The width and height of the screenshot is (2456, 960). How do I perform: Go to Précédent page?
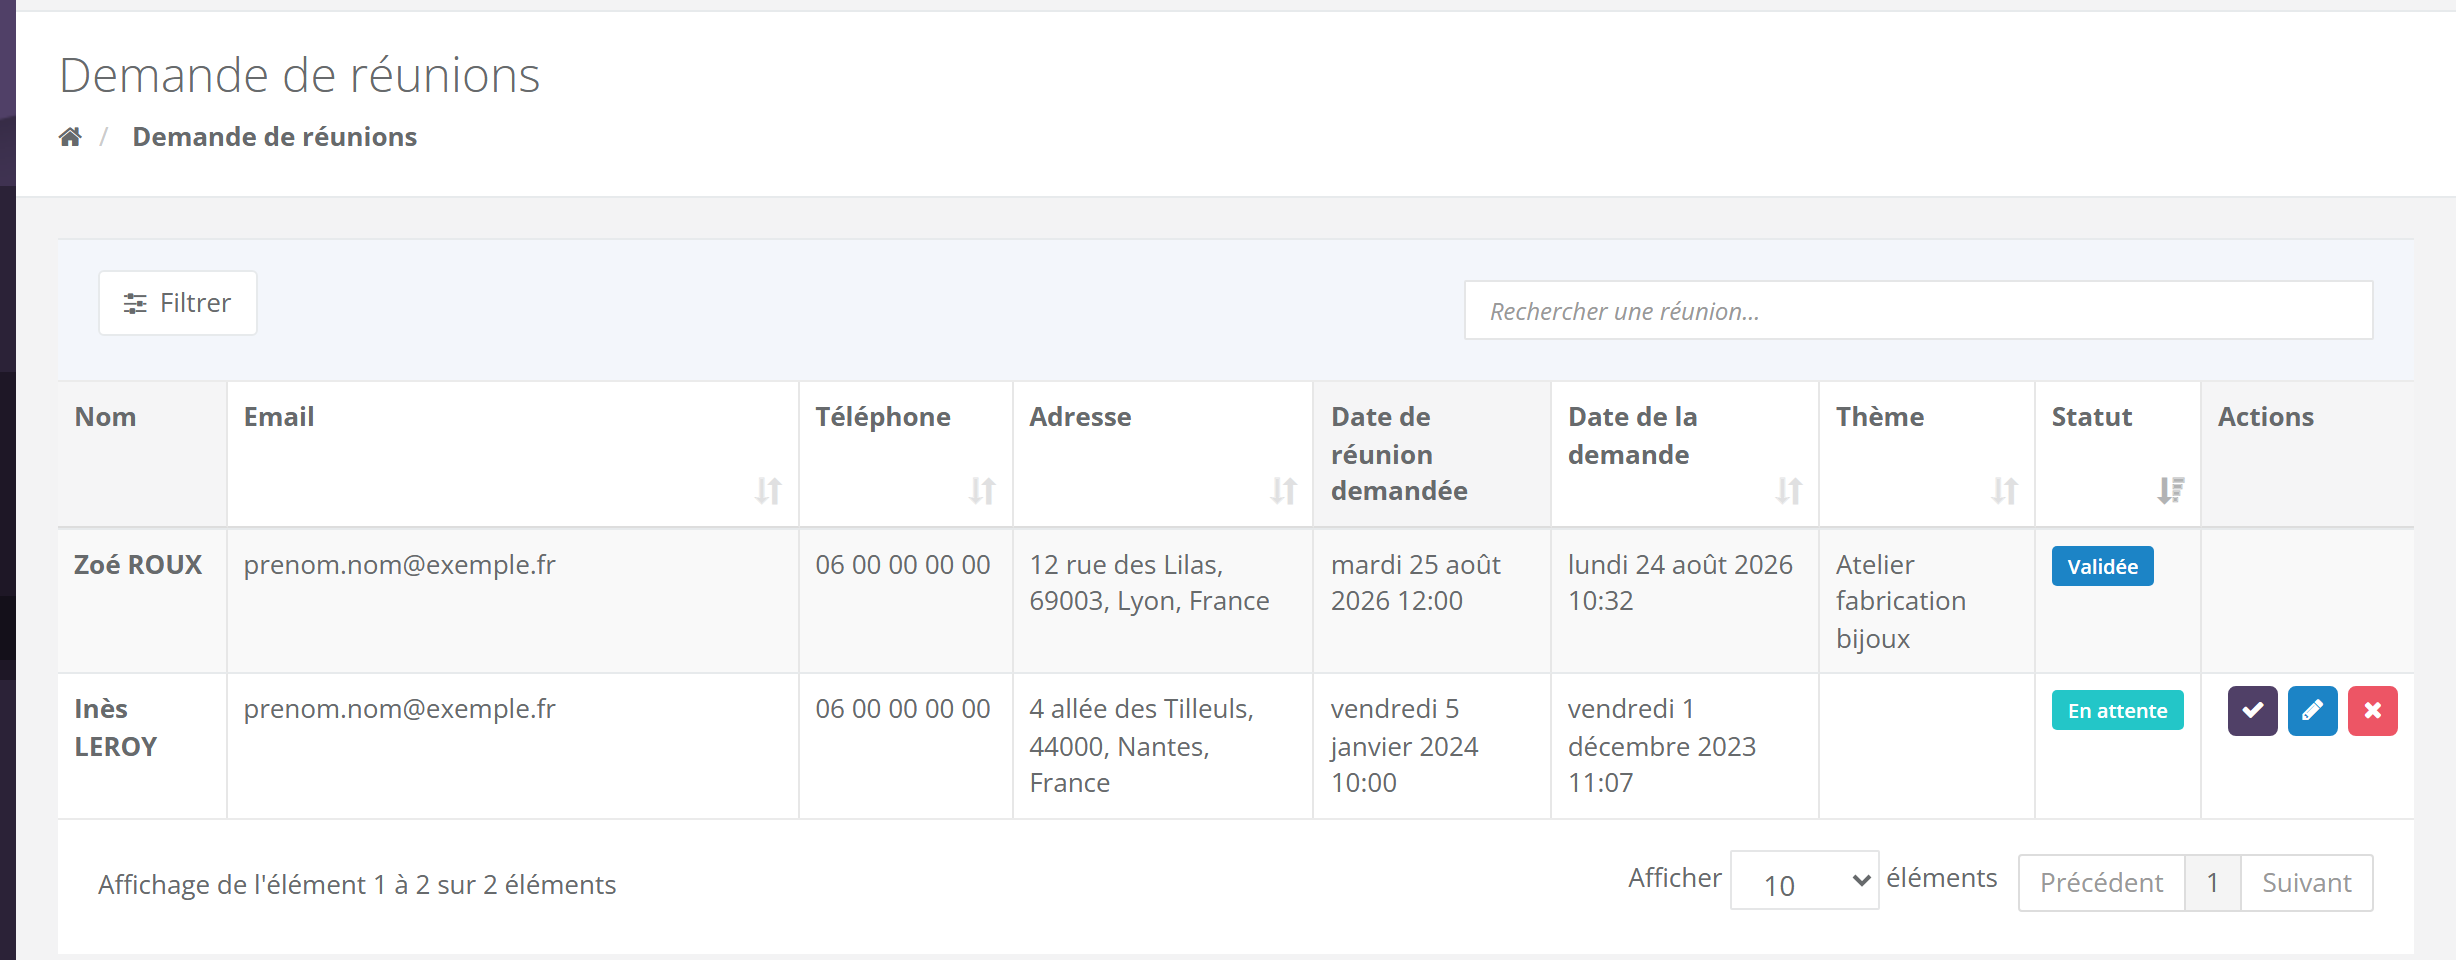click(2101, 883)
